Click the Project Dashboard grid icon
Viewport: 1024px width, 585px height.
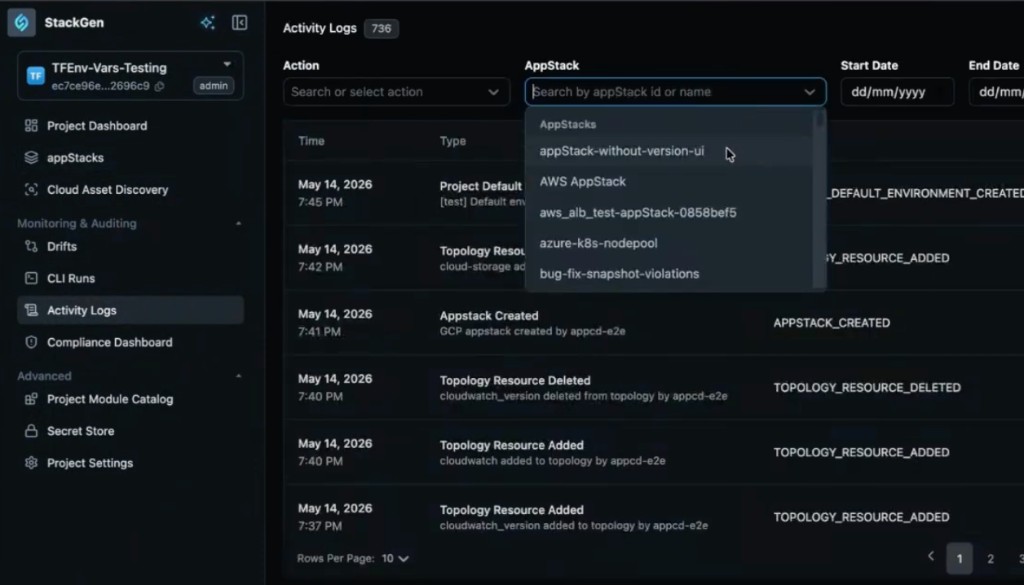(x=31, y=125)
